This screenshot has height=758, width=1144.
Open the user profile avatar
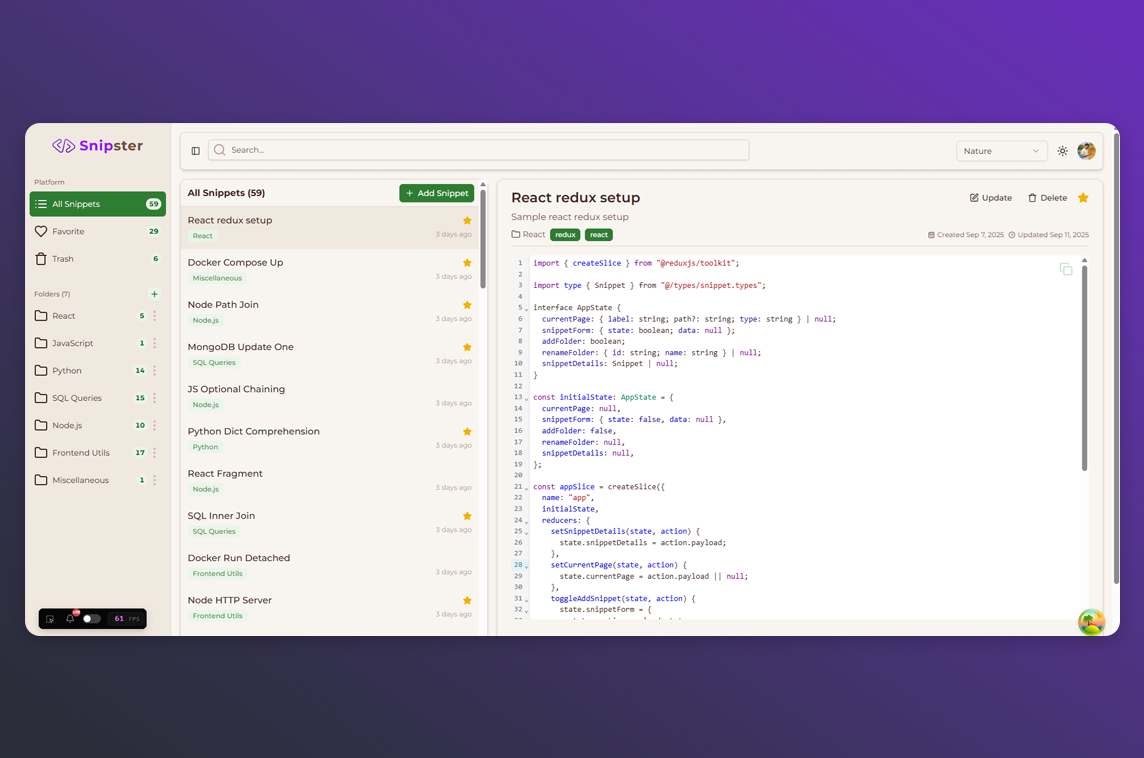1086,151
